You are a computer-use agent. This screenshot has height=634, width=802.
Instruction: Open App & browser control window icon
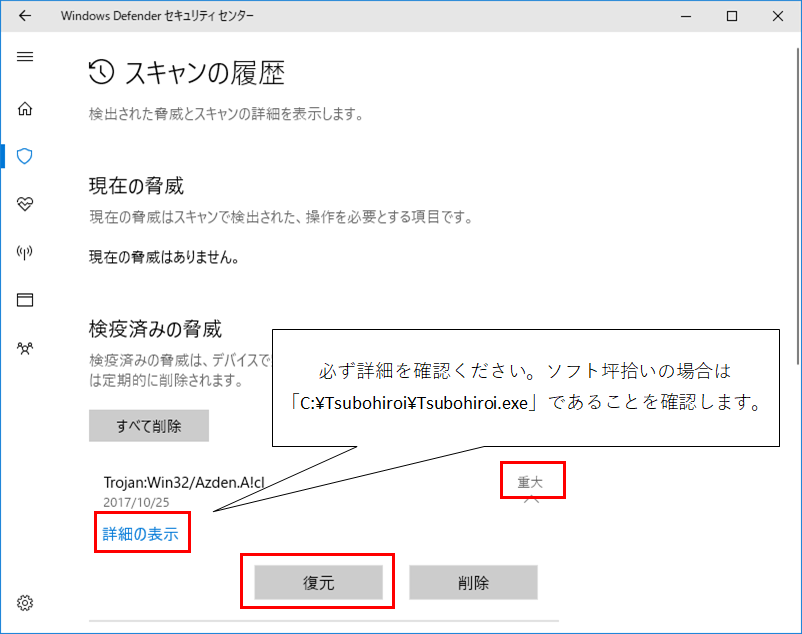tap(25, 300)
